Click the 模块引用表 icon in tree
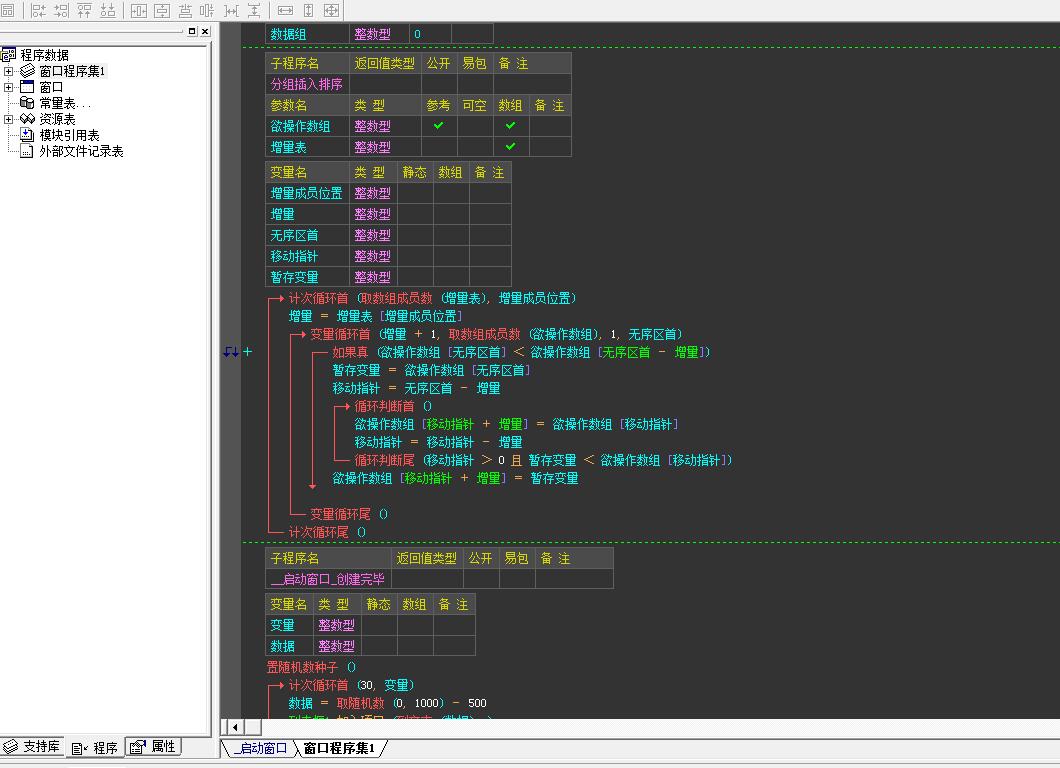Screen dimensions: 1060x768 coord(27,135)
